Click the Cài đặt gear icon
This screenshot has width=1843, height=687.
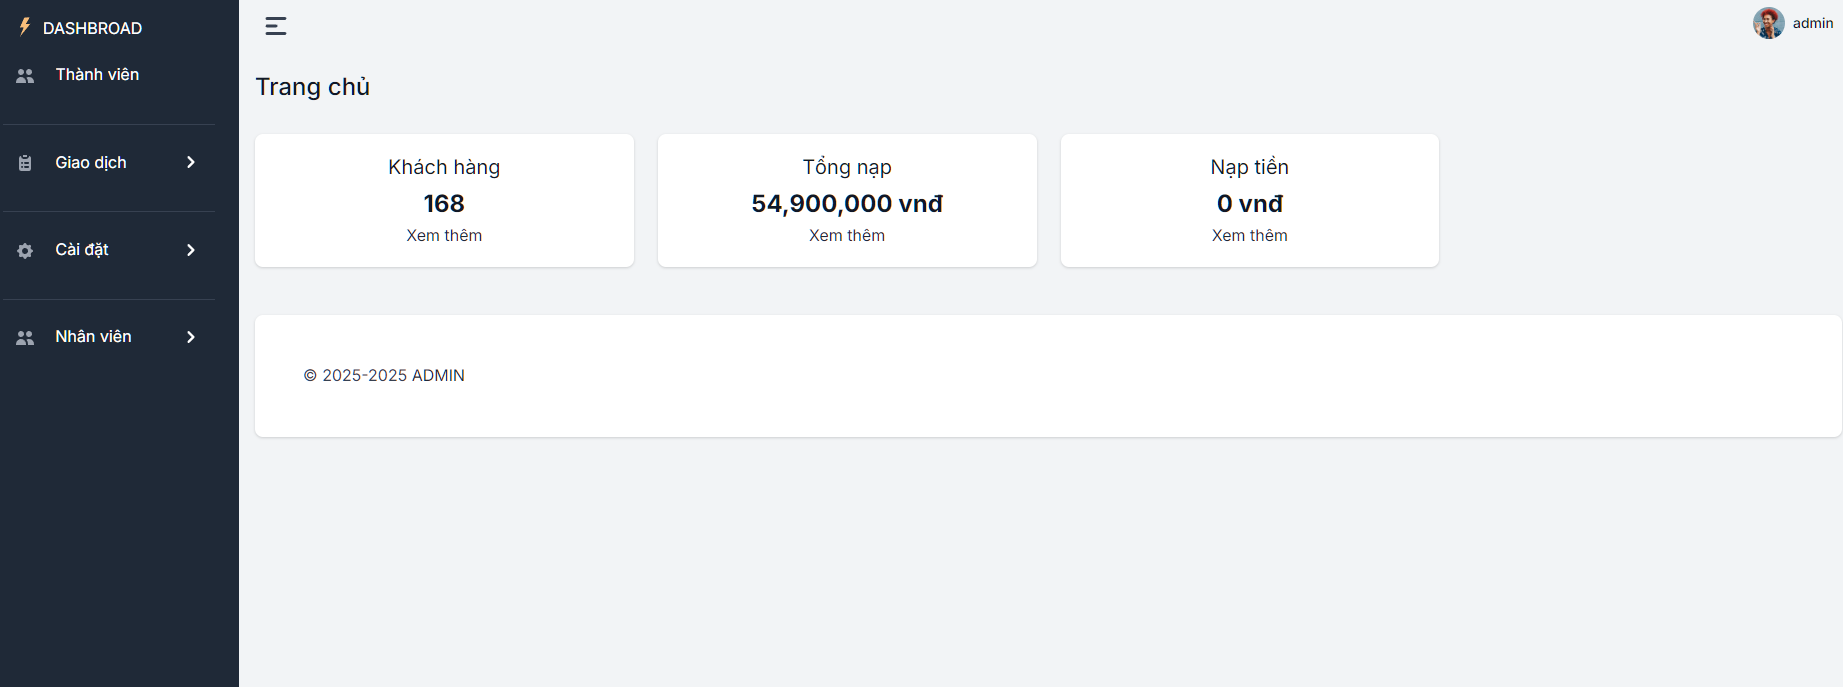(25, 251)
